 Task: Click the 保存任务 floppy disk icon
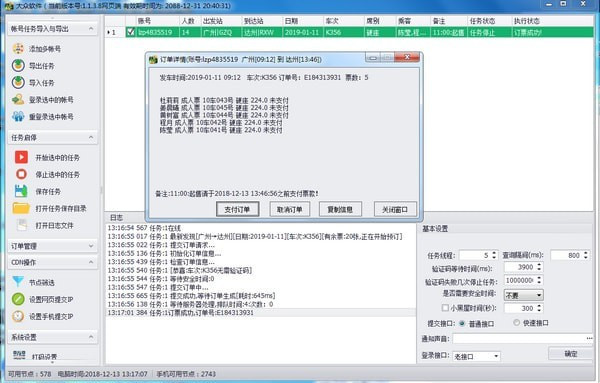(21, 191)
